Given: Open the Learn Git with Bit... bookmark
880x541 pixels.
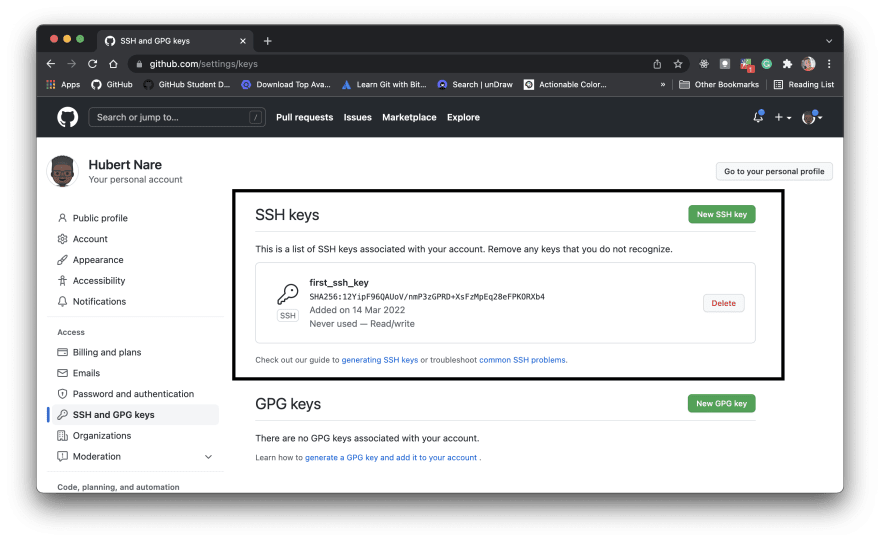Looking at the screenshot, I should pyautogui.click(x=384, y=85).
